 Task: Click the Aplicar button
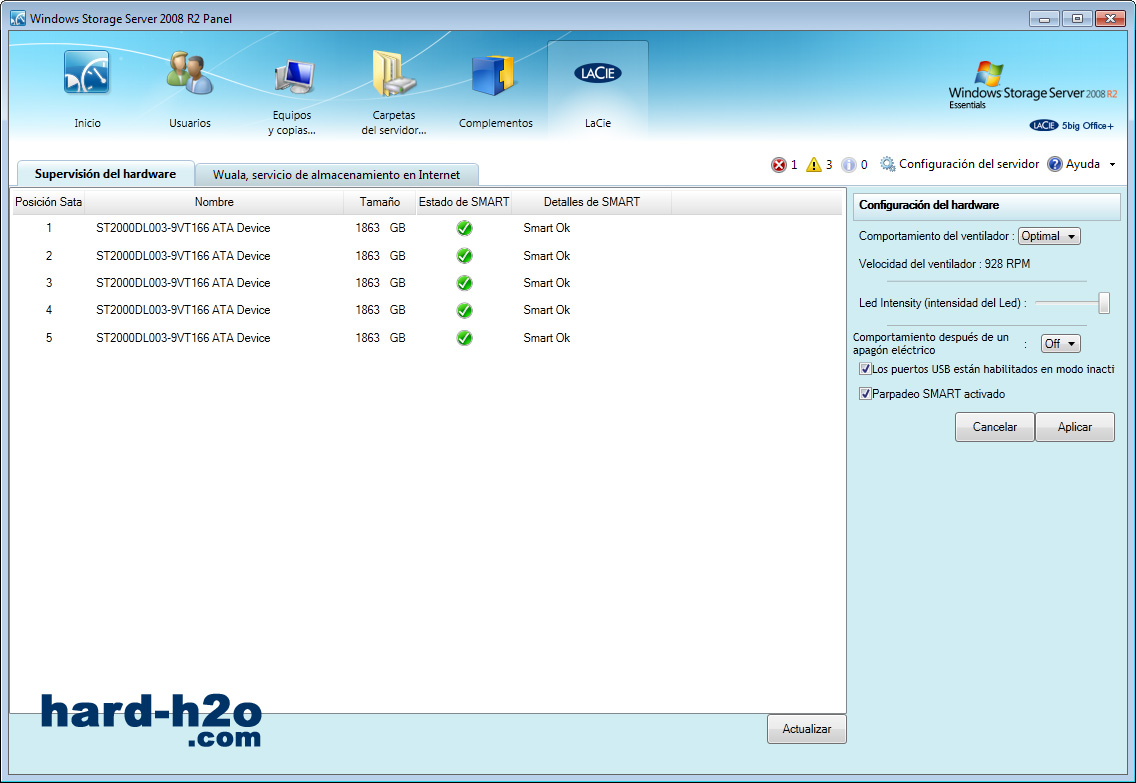point(1074,427)
